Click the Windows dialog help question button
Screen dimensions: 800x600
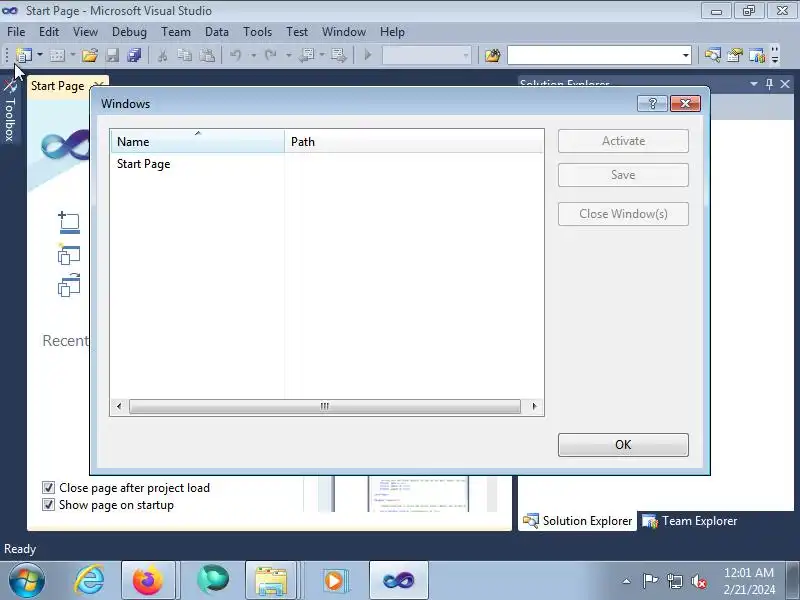(x=652, y=104)
